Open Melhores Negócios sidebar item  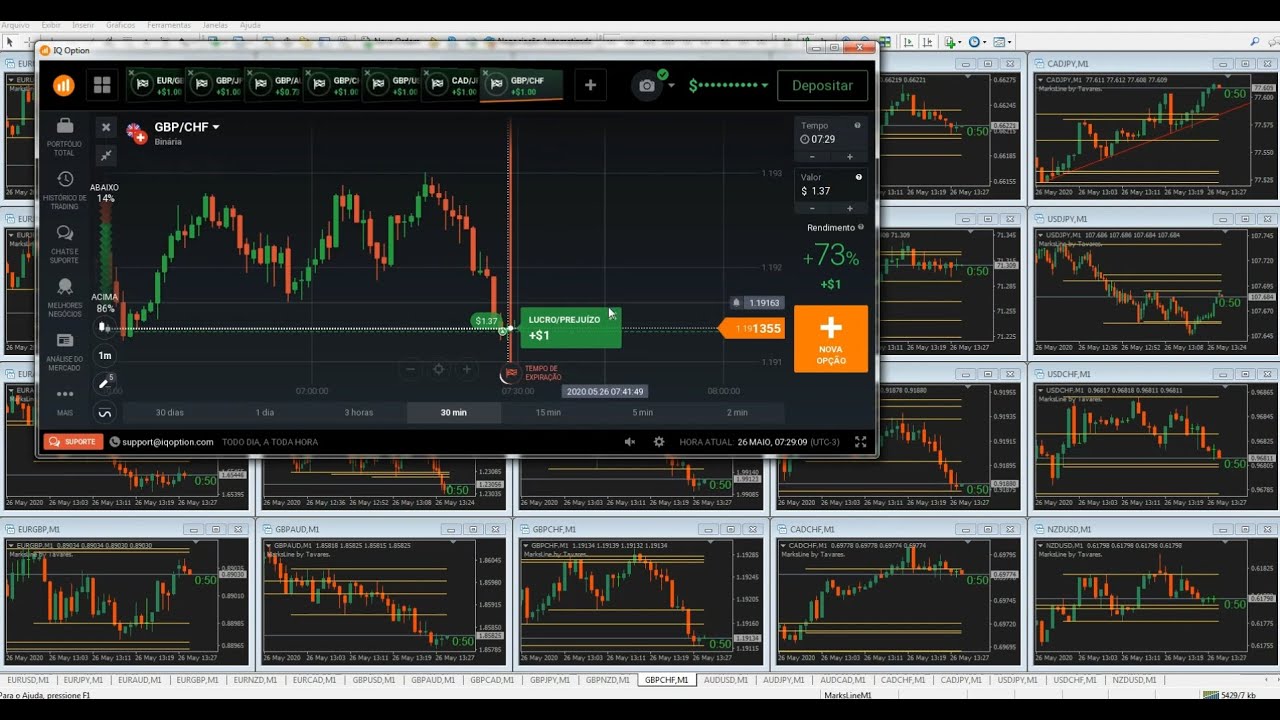(x=64, y=298)
